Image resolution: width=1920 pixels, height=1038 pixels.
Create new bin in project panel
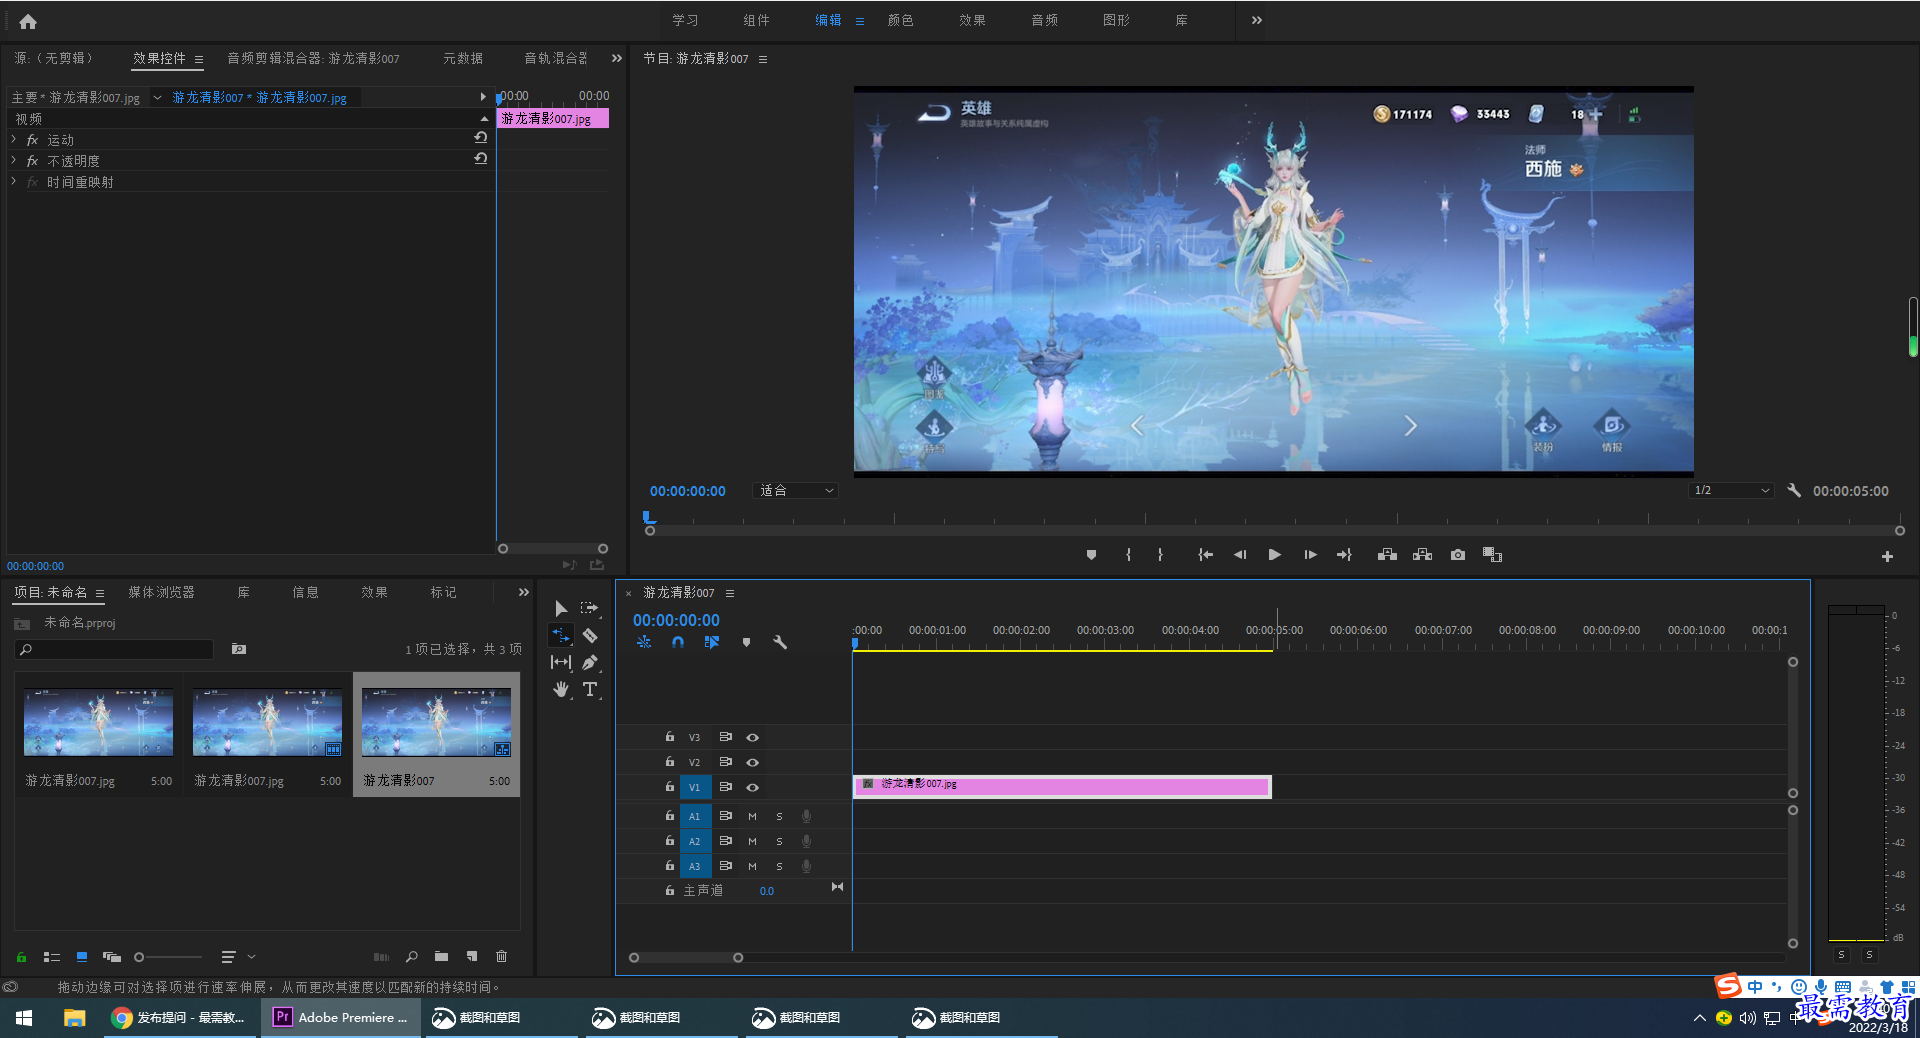click(441, 957)
